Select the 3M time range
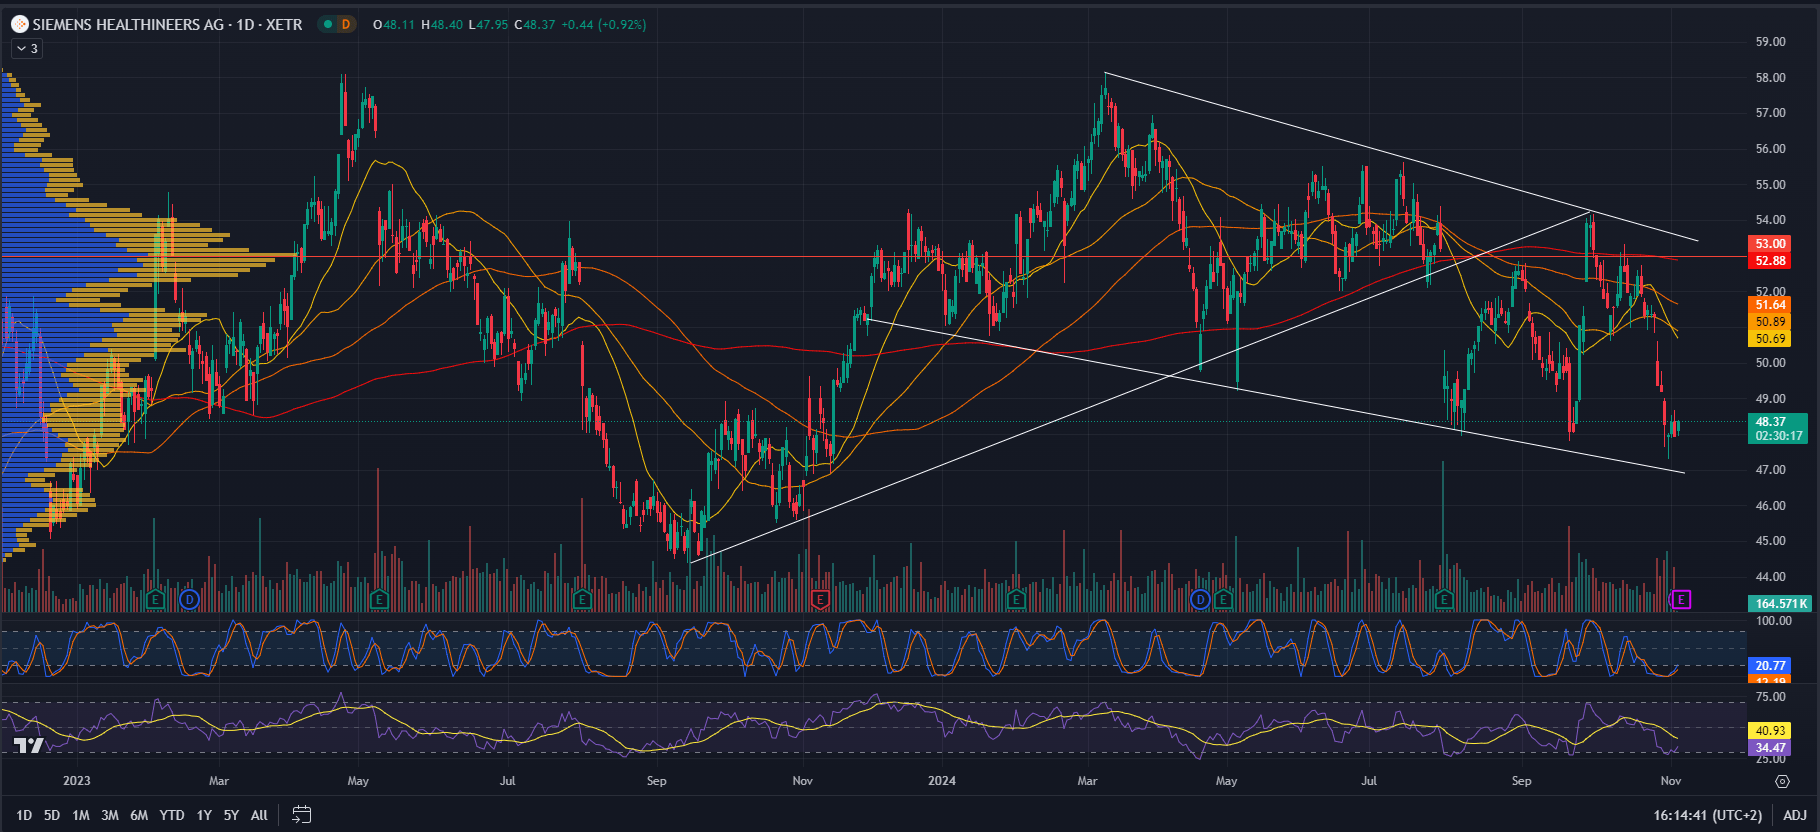This screenshot has height=832, width=1820. (x=110, y=815)
